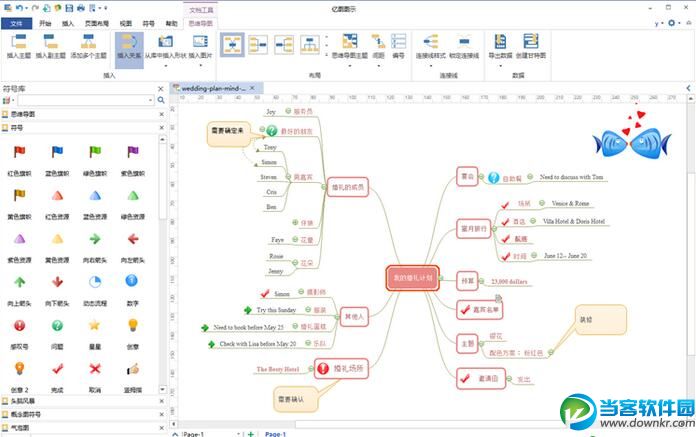Switch to the 页面布局 (Page Layout) tab
The image size is (696, 437).
click(x=97, y=23)
